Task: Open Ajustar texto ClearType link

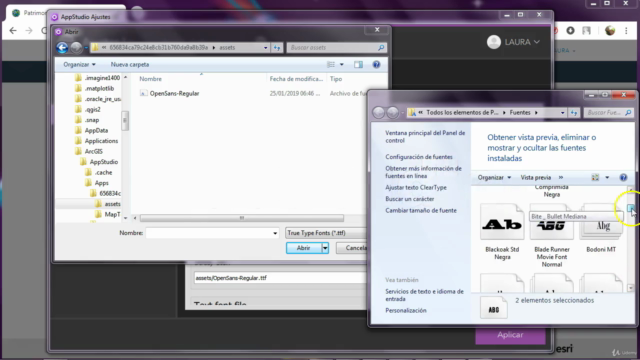Action: pyautogui.click(x=416, y=187)
